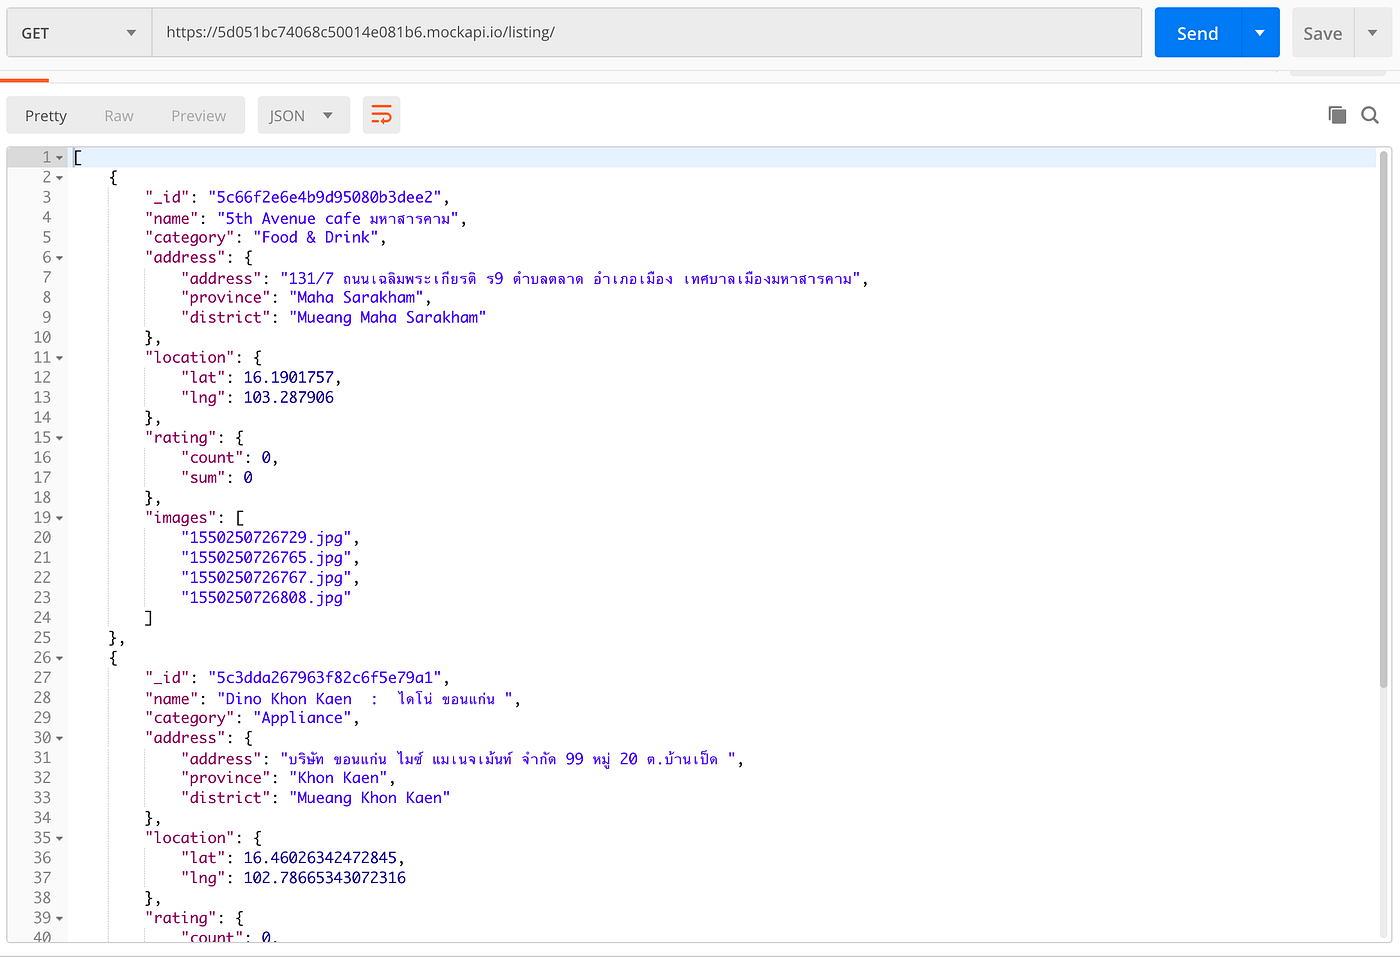Collapse the first object at line 2
The width and height of the screenshot is (1400, 958).
point(60,178)
